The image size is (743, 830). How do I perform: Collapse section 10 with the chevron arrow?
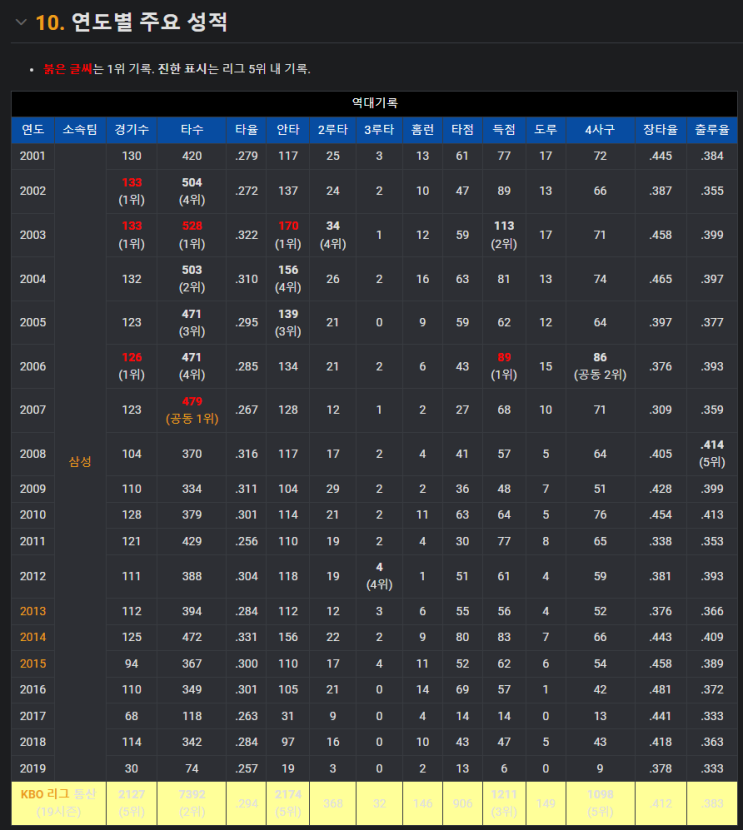21,22
